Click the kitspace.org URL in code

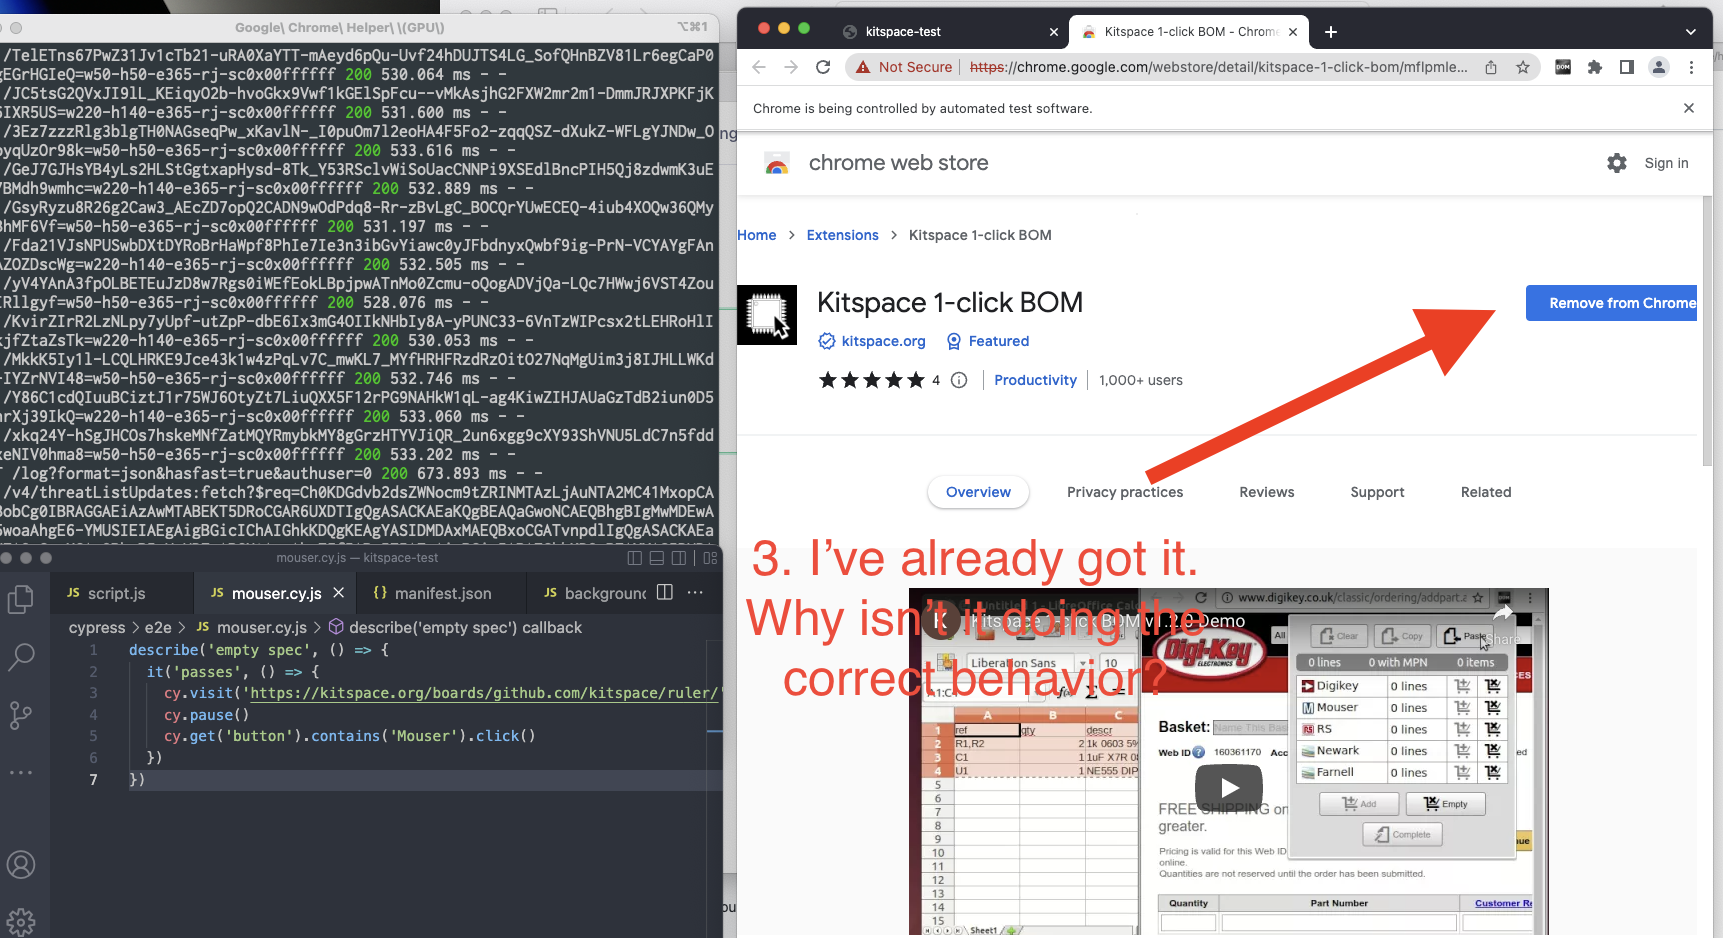484,693
